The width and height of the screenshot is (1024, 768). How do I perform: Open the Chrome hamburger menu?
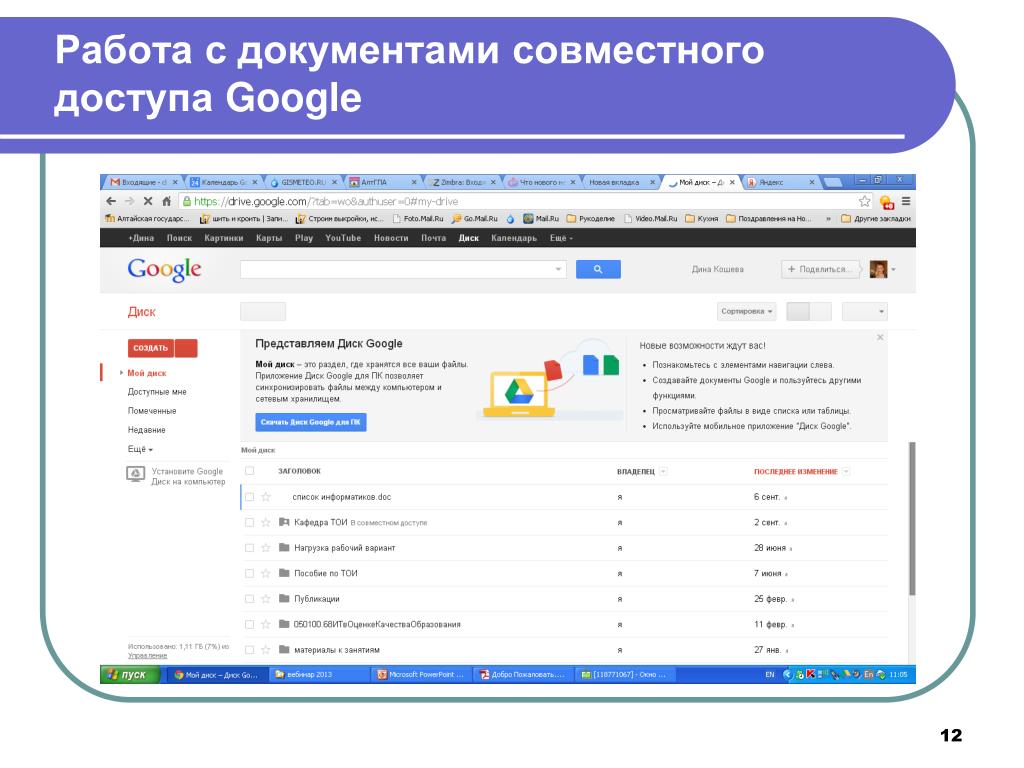[906, 201]
